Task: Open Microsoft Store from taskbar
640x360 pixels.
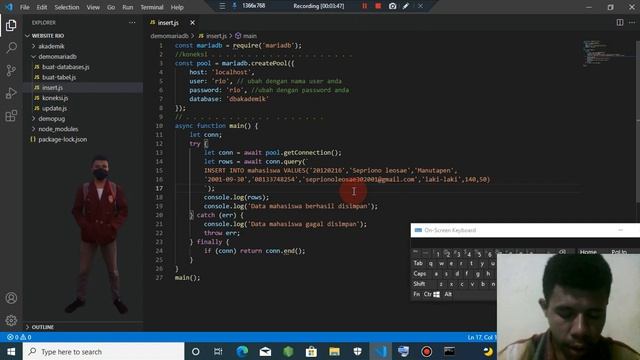Action: coord(311,351)
